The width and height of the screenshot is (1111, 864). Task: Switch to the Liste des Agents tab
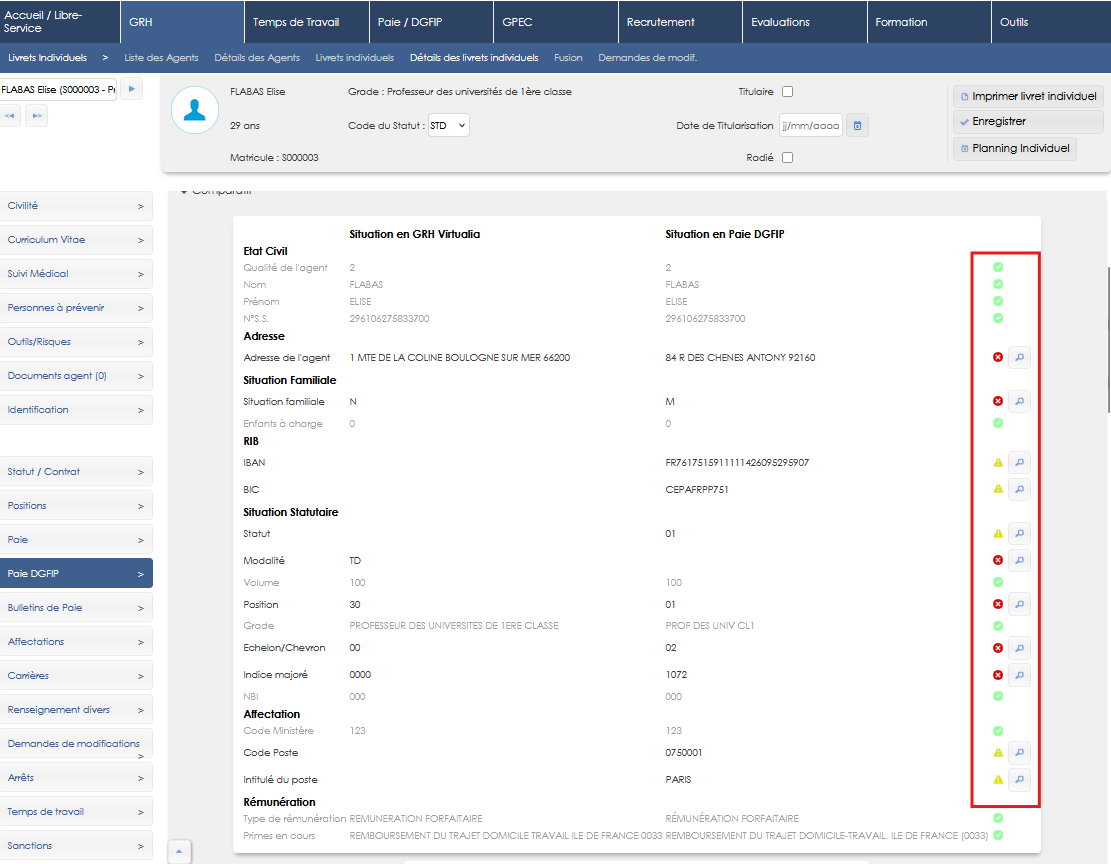point(161,58)
